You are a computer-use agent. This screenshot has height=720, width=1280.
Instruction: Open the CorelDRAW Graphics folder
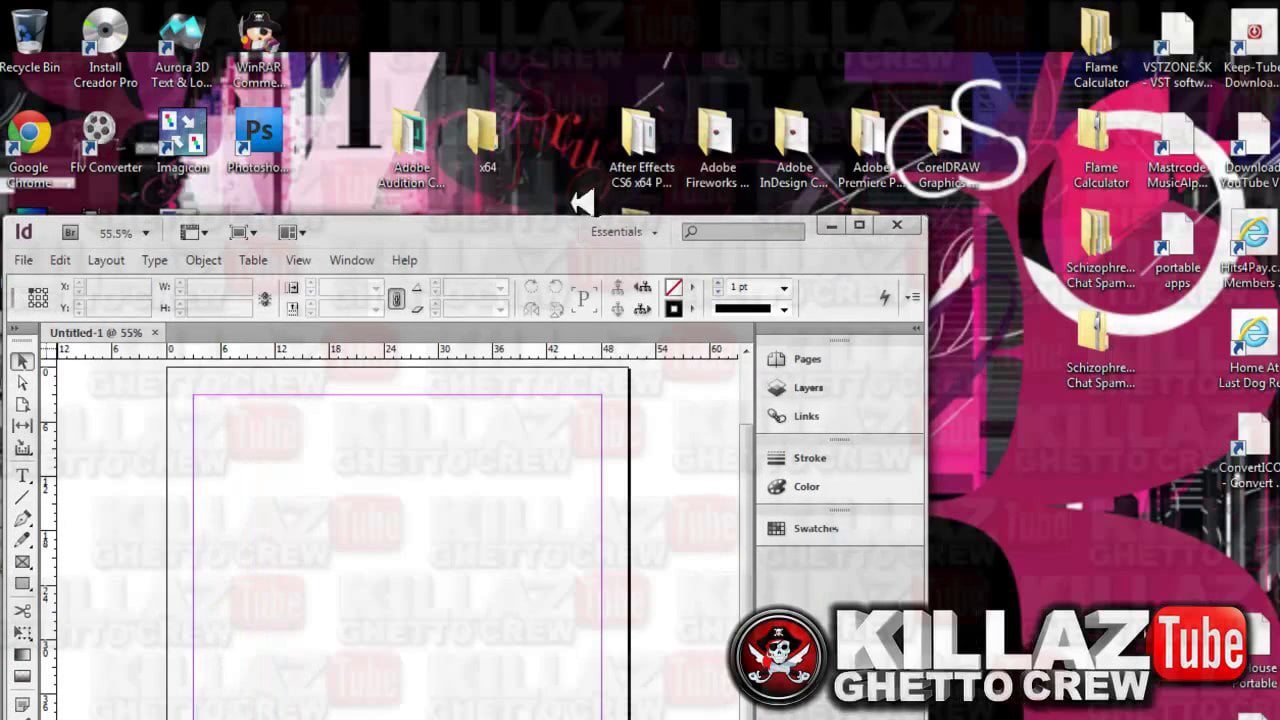coord(948,147)
